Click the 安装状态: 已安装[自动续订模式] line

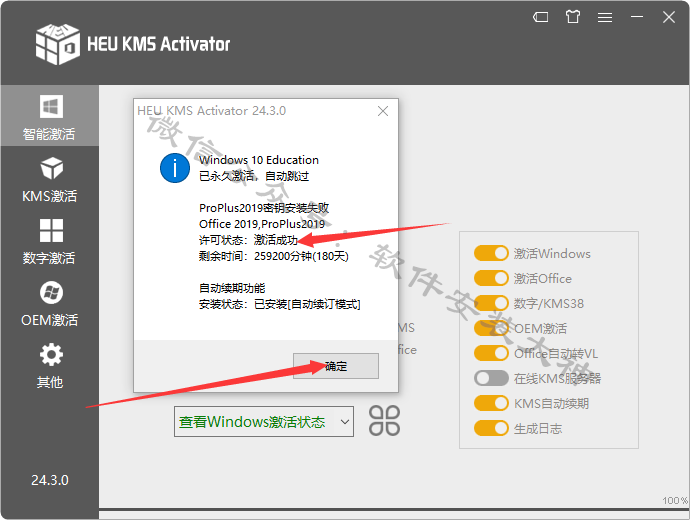(279, 304)
